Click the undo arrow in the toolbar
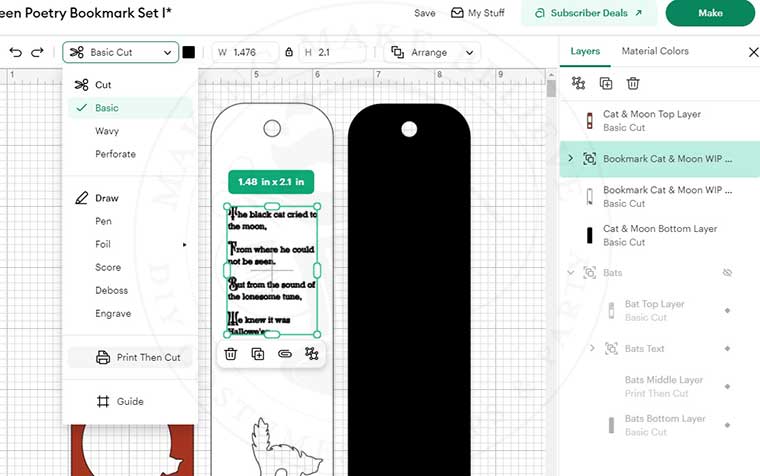The width and height of the screenshot is (760, 476). tap(16, 52)
